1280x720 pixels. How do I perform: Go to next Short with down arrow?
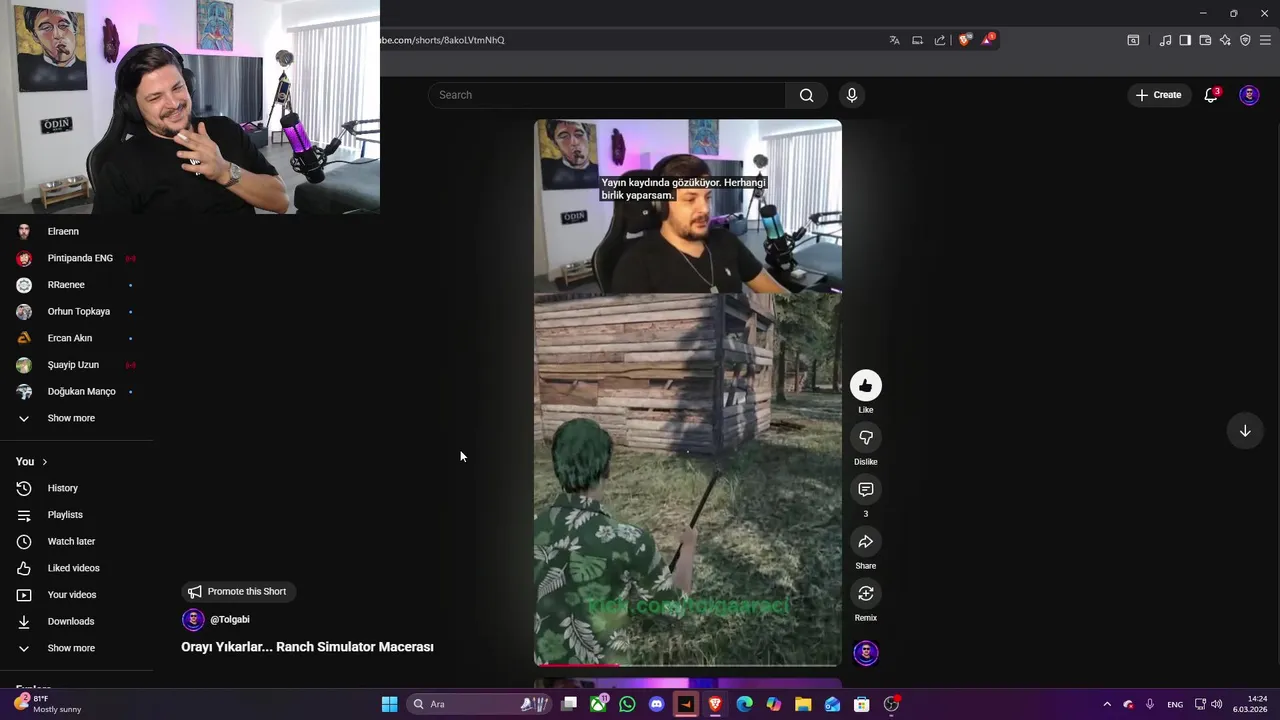click(1245, 431)
